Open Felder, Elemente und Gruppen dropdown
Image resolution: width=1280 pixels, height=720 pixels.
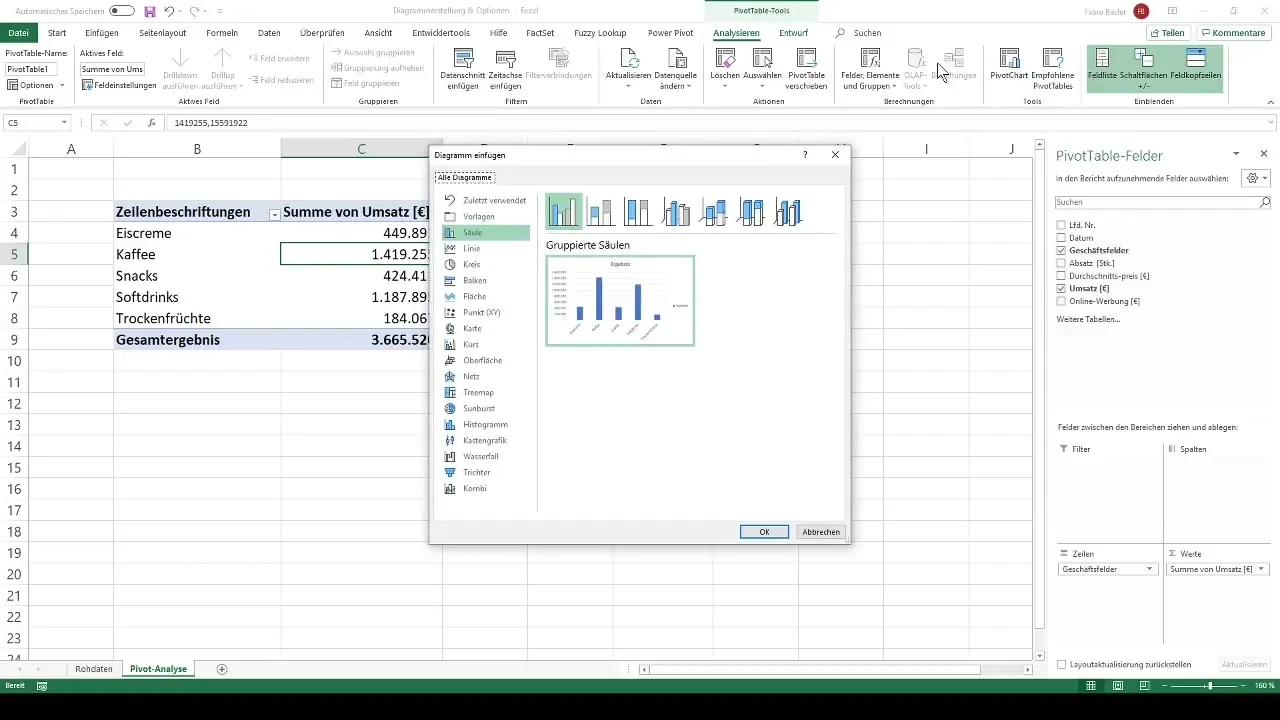(x=870, y=69)
